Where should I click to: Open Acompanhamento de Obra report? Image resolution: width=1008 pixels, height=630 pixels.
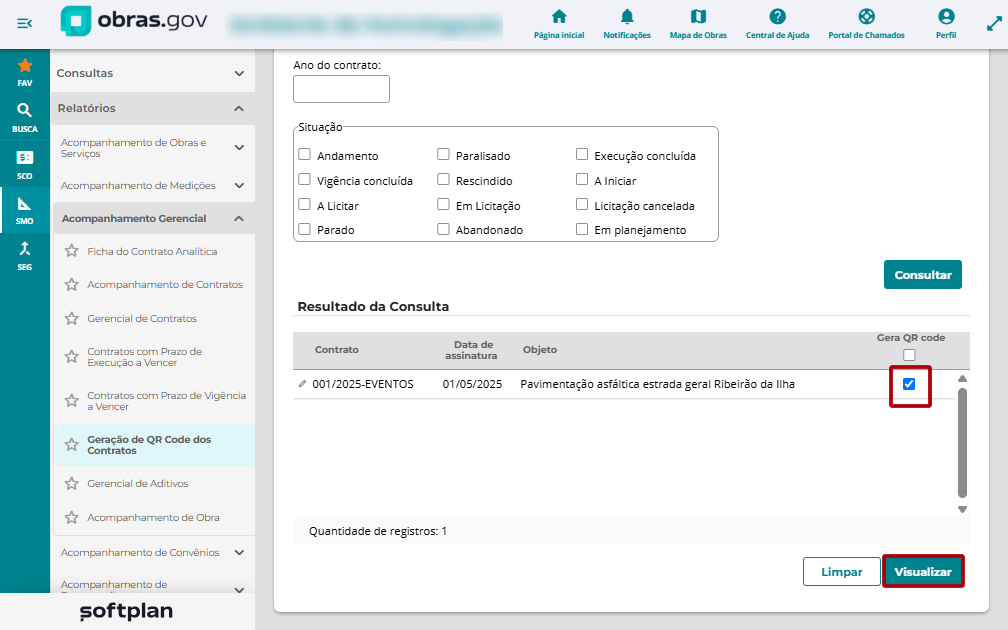[x=153, y=518]
